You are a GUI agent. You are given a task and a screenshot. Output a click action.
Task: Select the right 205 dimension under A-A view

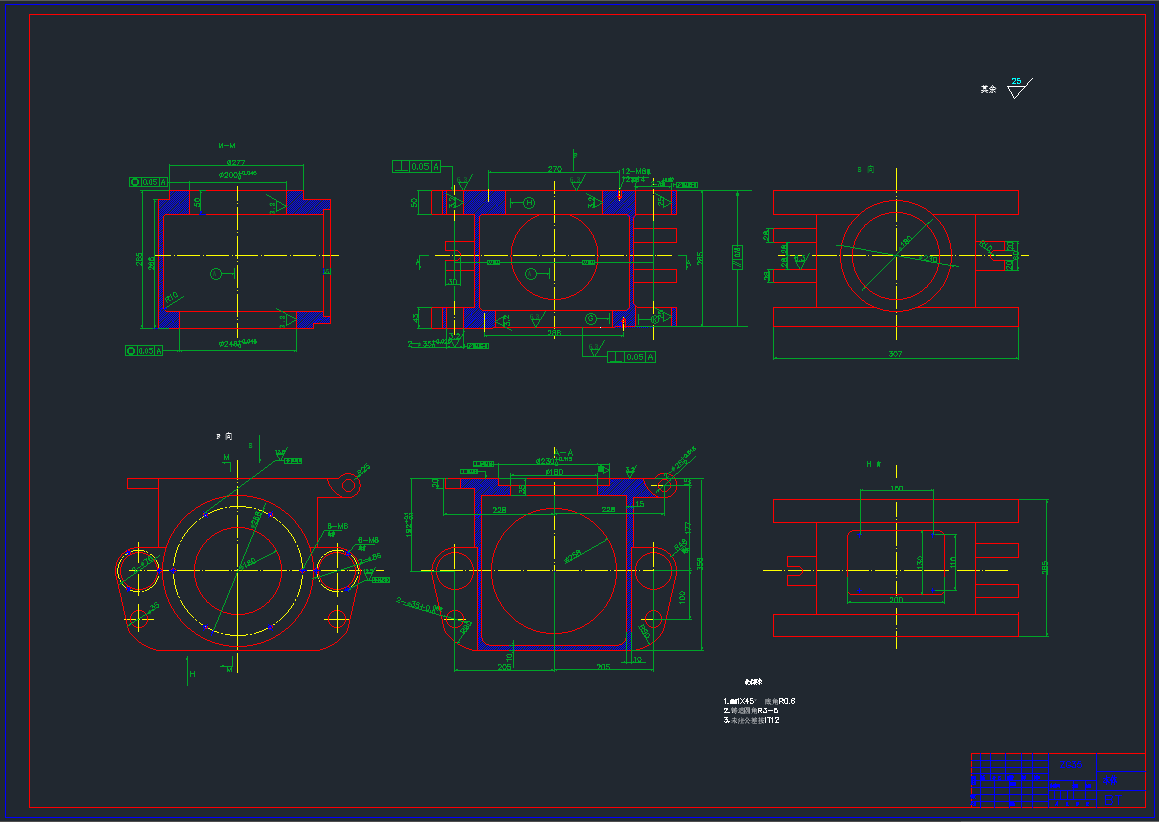(603, 667)
